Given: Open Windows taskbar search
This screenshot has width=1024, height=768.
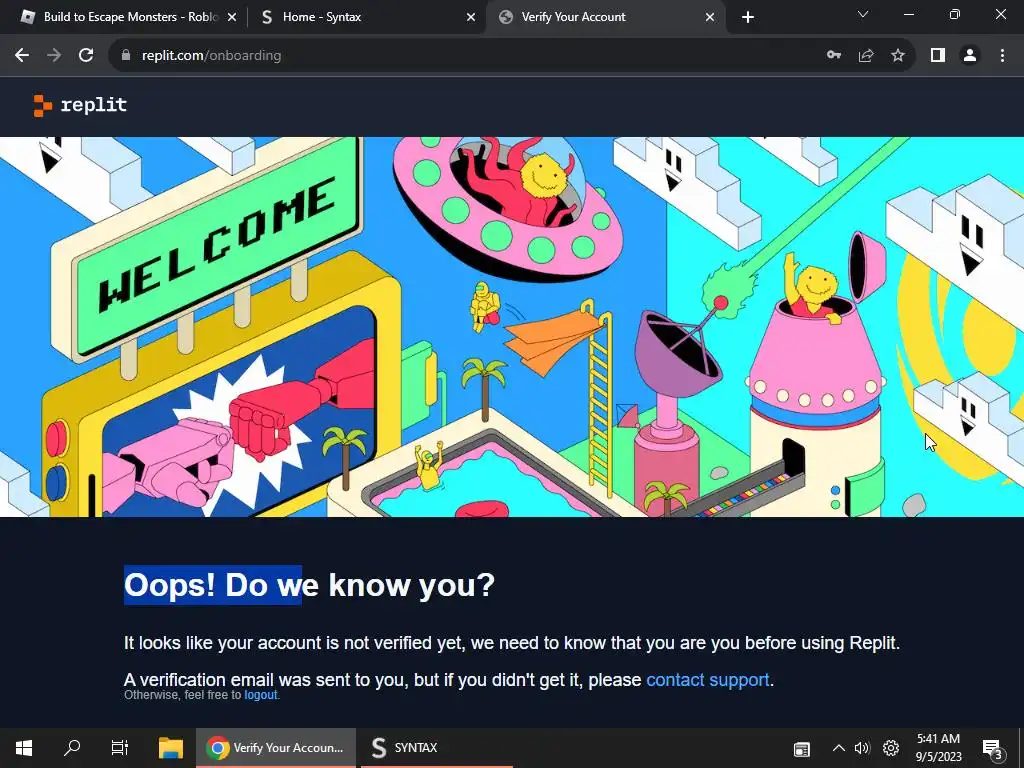Looking at the screenshot, I should (x=72, y=748).
